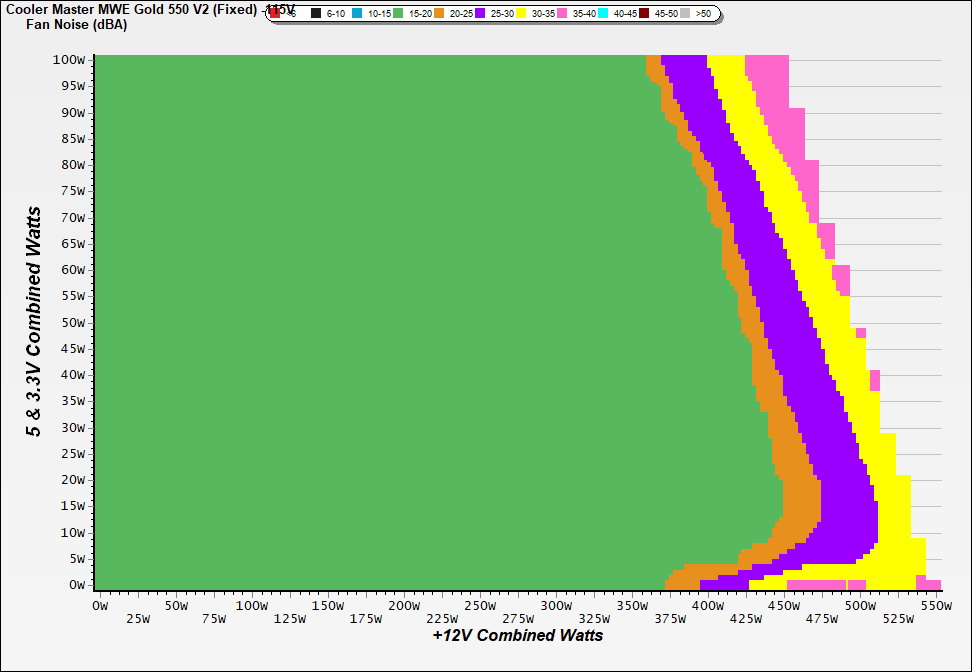Select the dark red 45-50 legend swatch

(x=645, y=14)
